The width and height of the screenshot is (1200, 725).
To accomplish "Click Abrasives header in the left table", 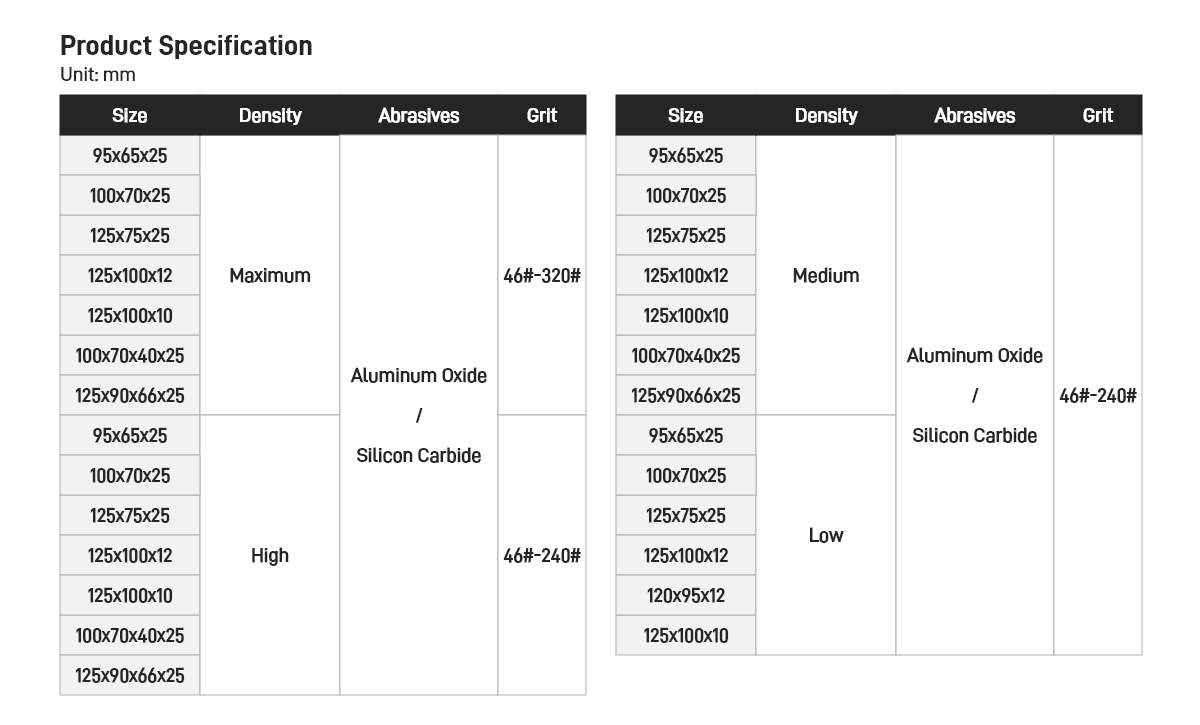I will tap(419, 115).
